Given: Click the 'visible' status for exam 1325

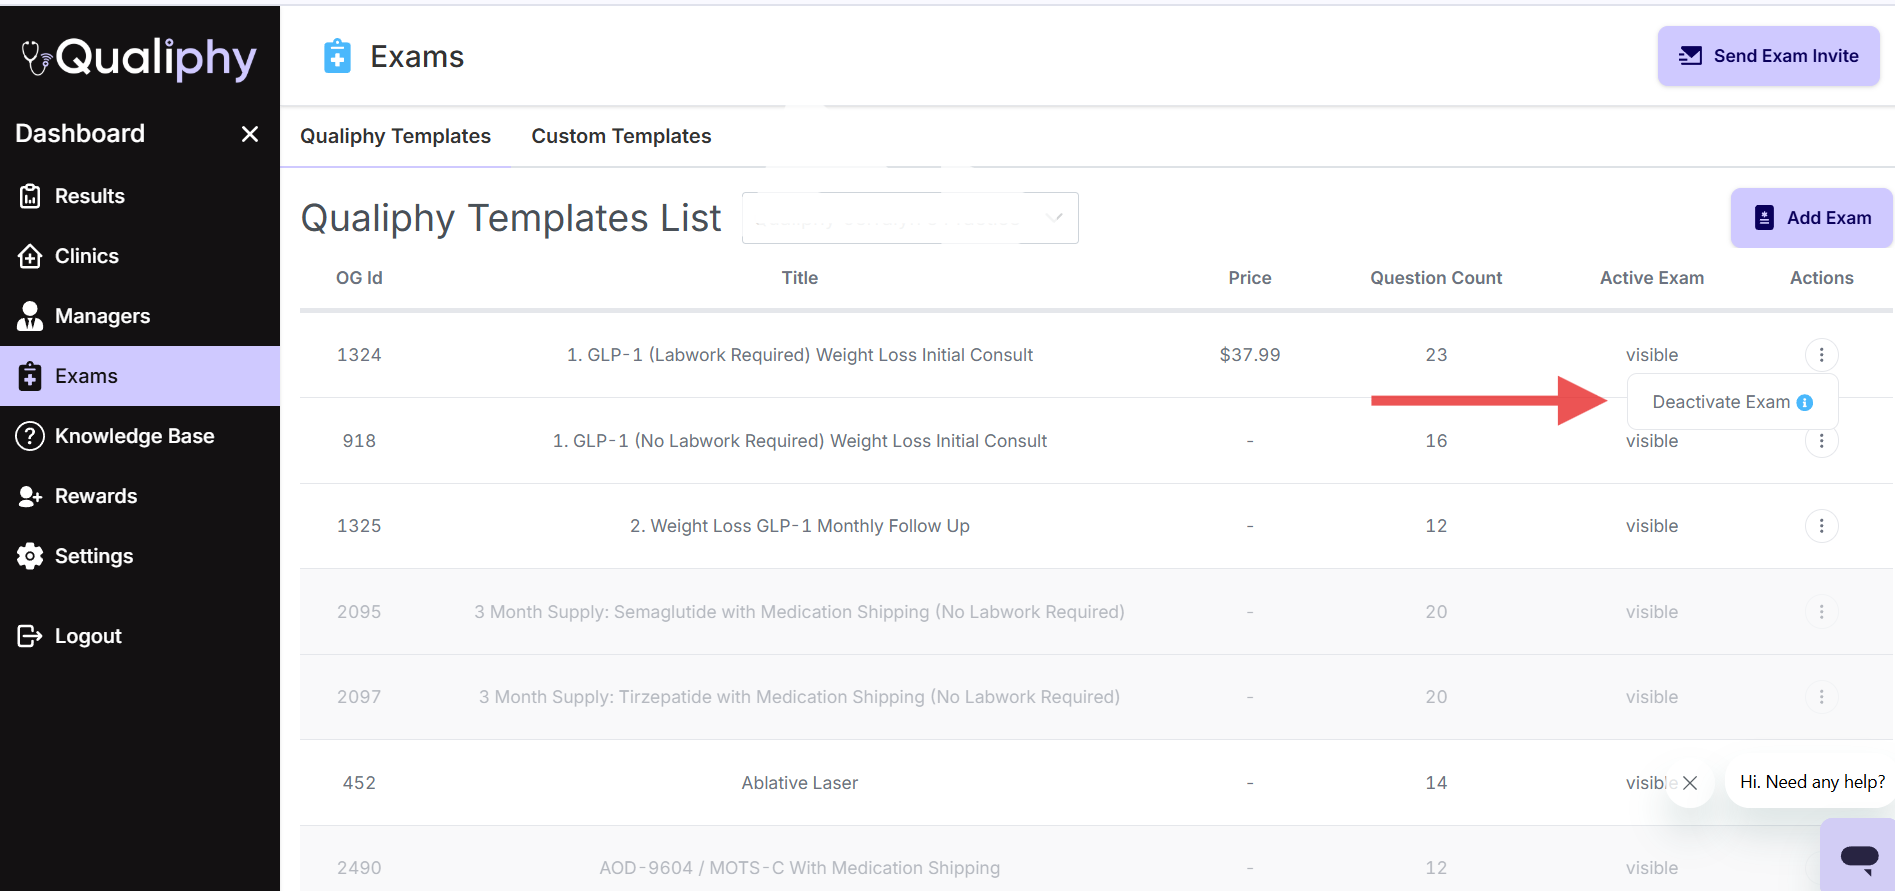Looking at the screenshot, I should coord(1652,526).
